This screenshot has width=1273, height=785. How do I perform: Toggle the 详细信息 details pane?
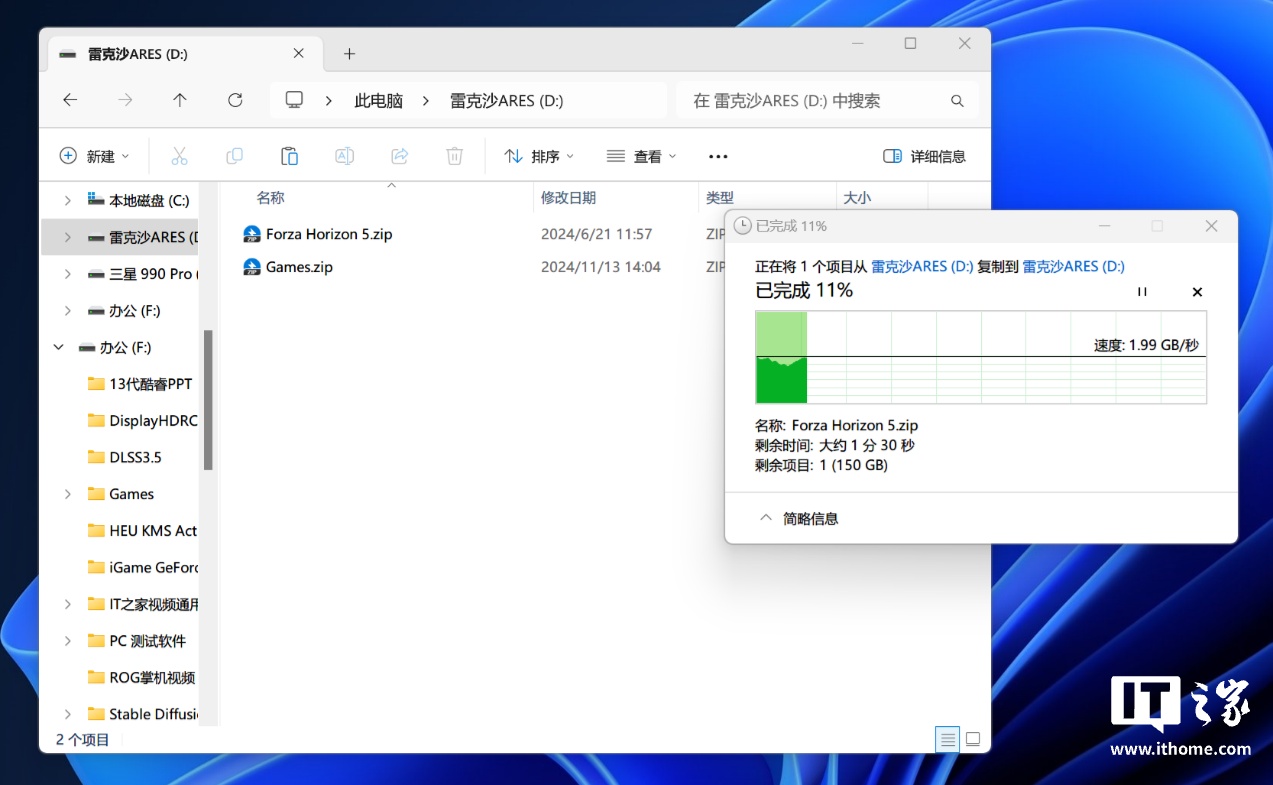pos(924,156)
